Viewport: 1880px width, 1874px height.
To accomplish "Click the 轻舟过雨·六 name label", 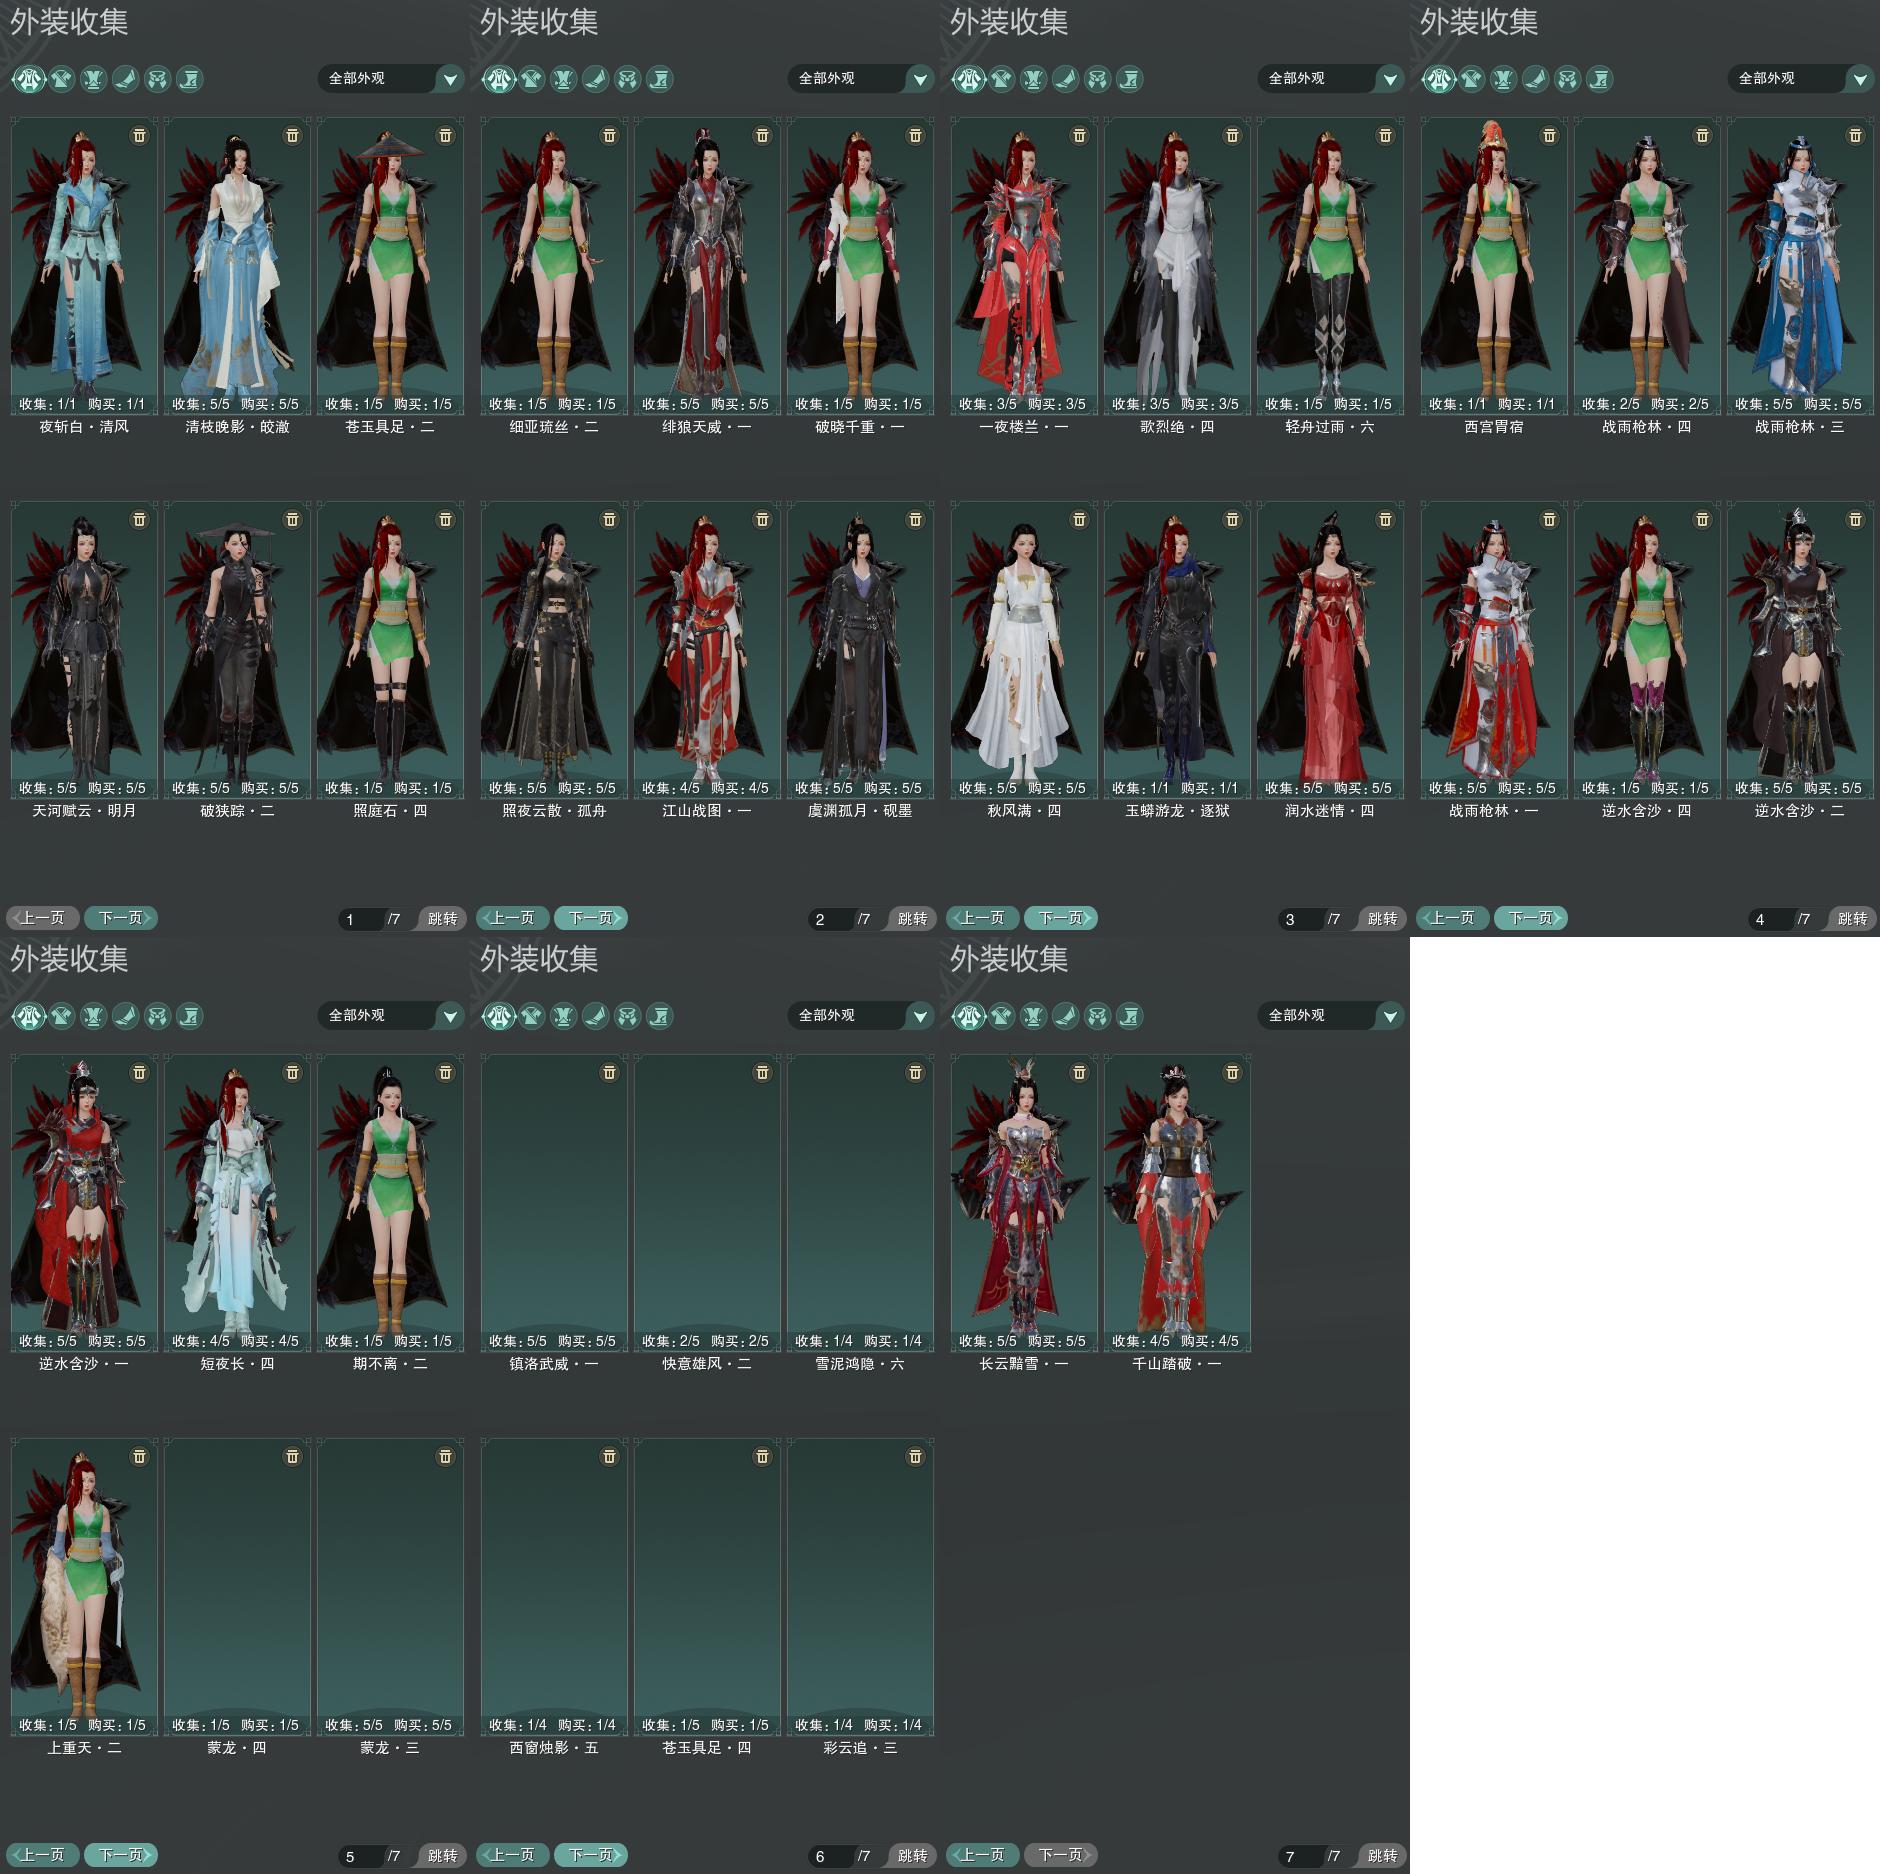I will coord(1330,427).
